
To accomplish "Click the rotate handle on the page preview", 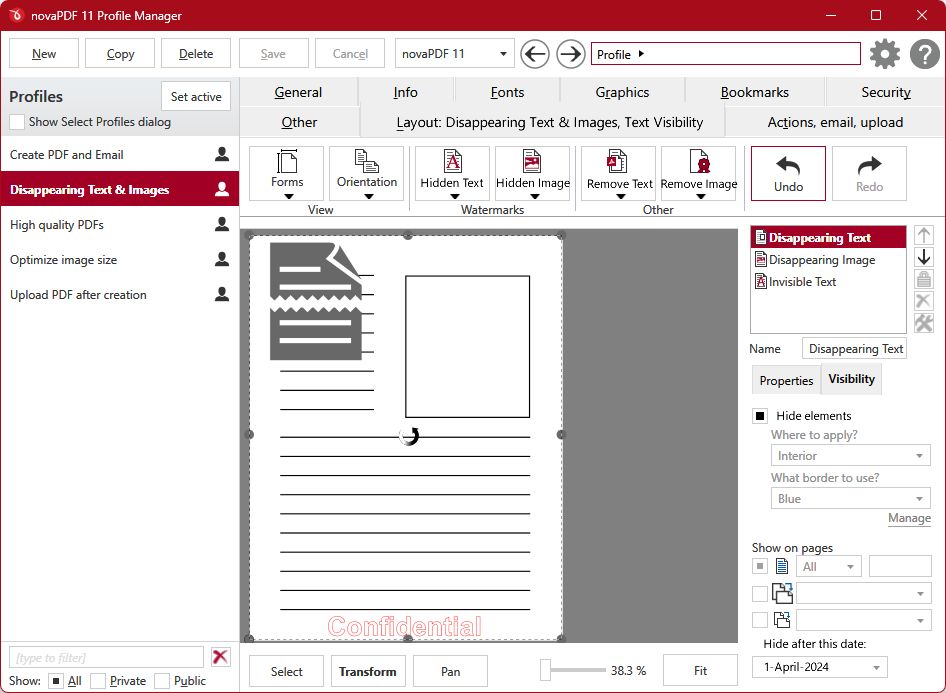I will click(409, 435).
